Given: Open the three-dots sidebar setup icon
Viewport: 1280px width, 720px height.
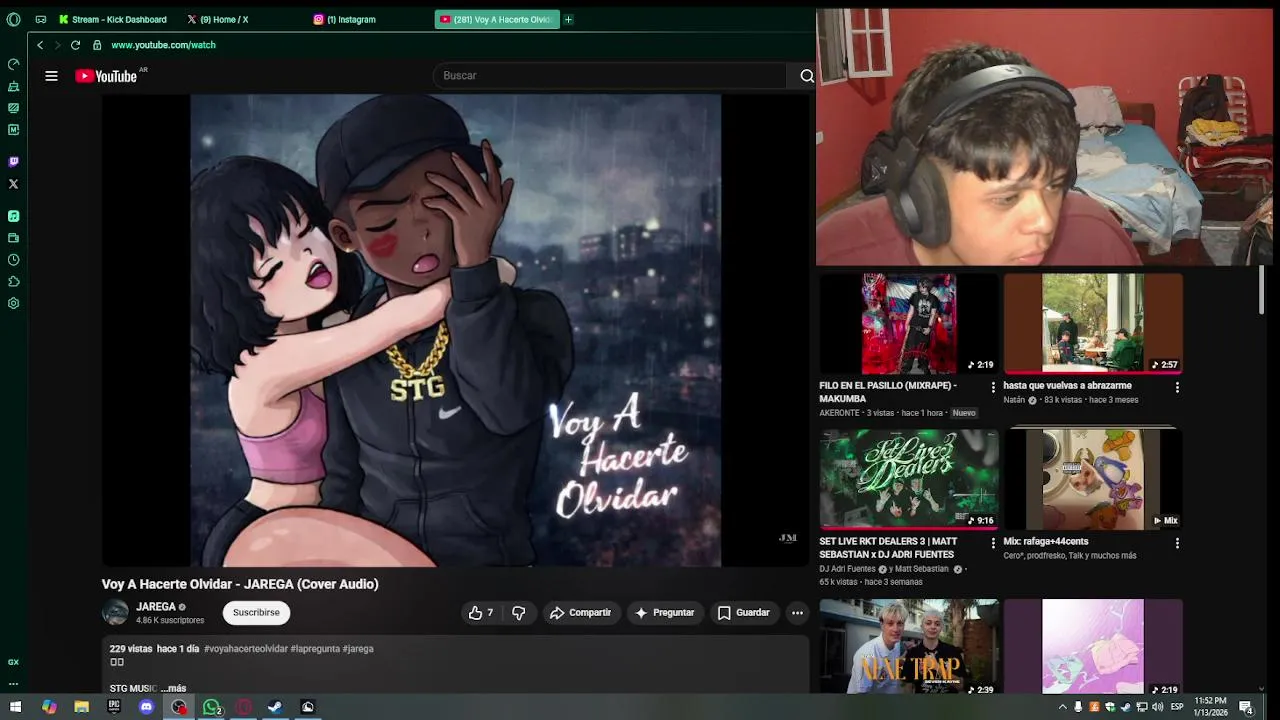Looking at the screenshot, I should (x=13, y=684).
